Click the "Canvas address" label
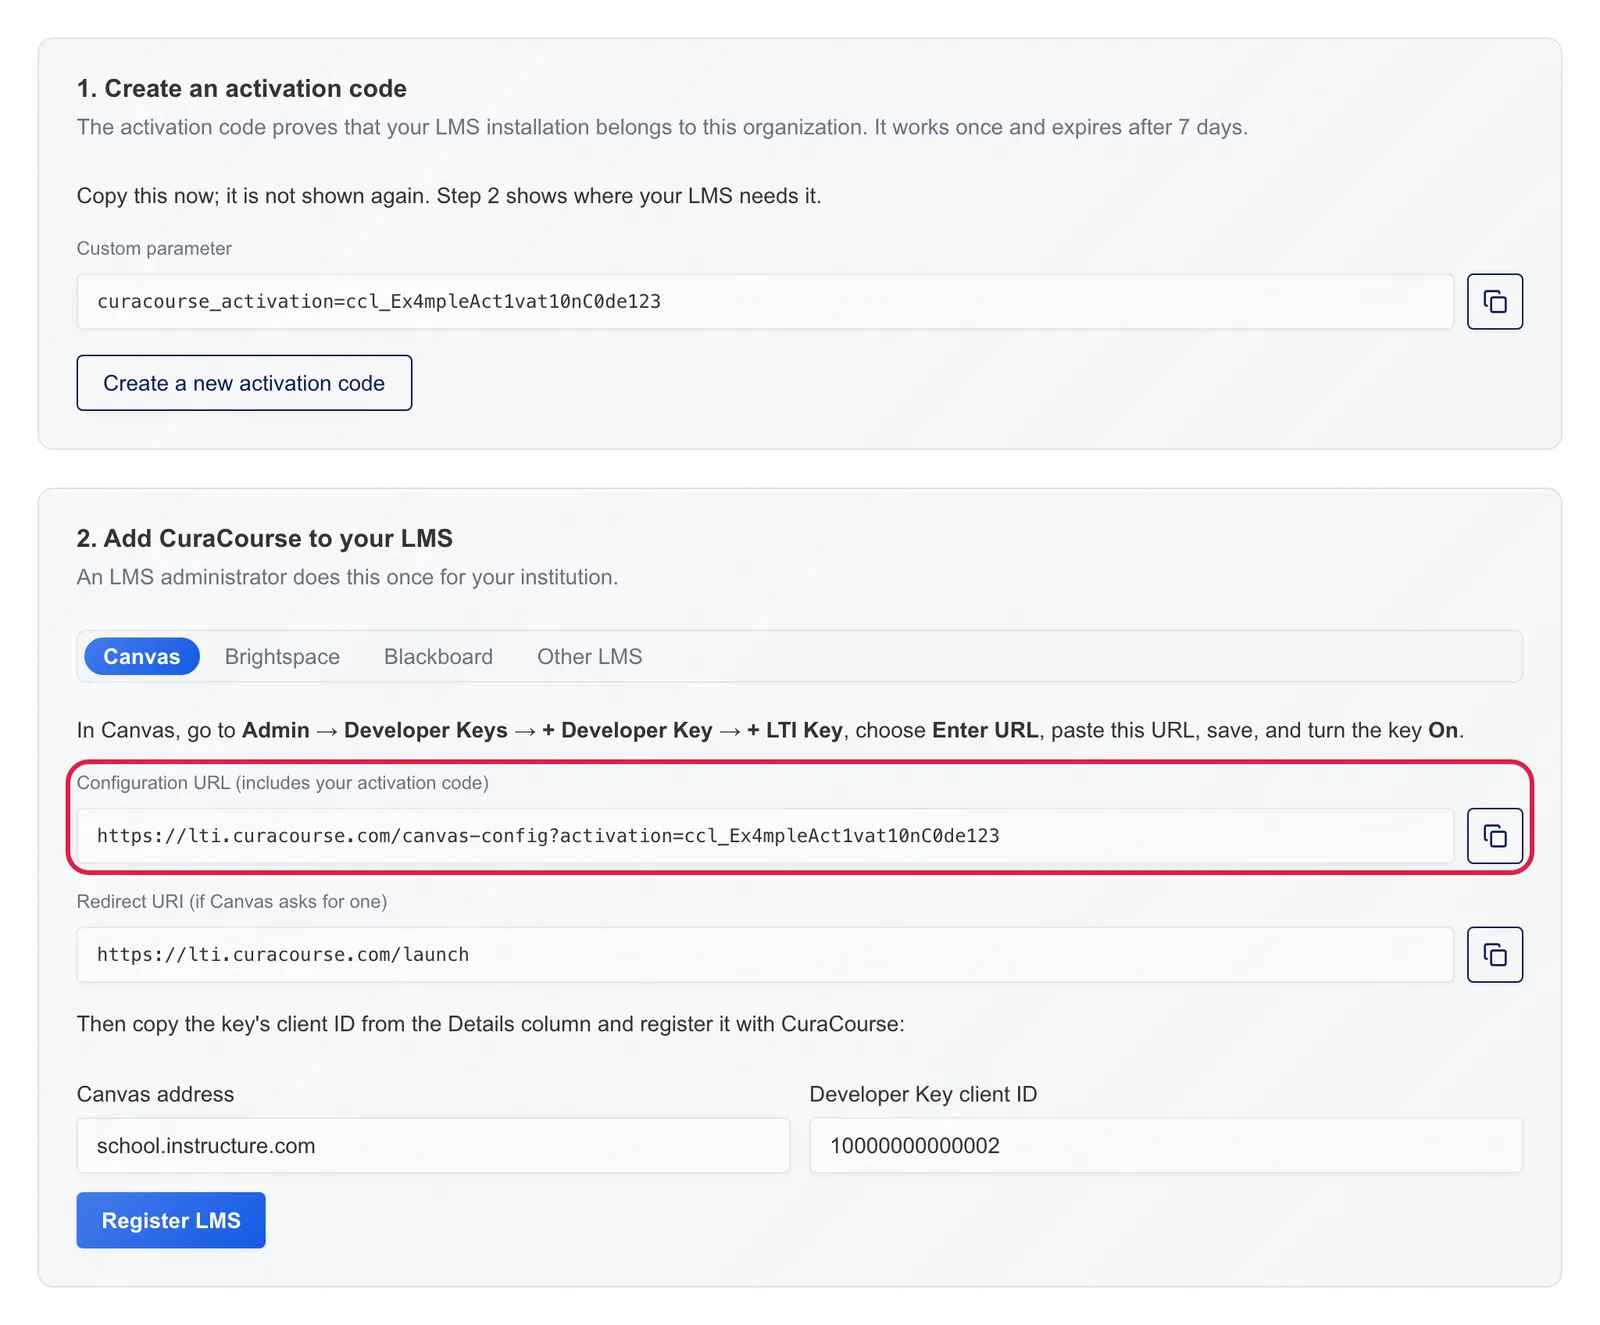Screen dimensions: 1600x1325 click(156, 1094)
